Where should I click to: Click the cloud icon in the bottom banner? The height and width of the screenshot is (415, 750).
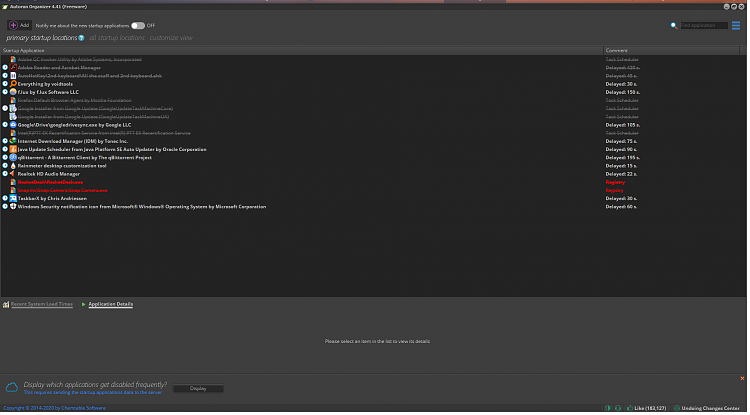coord(12,389)
